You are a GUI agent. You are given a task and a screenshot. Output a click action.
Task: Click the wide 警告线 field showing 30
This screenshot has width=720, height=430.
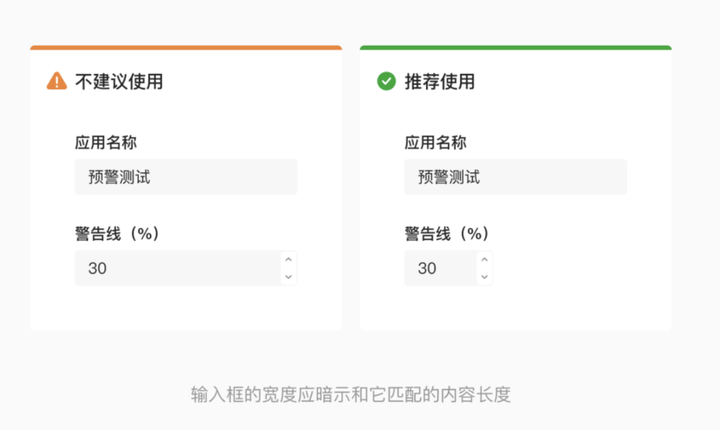click(x=175, y=268)
